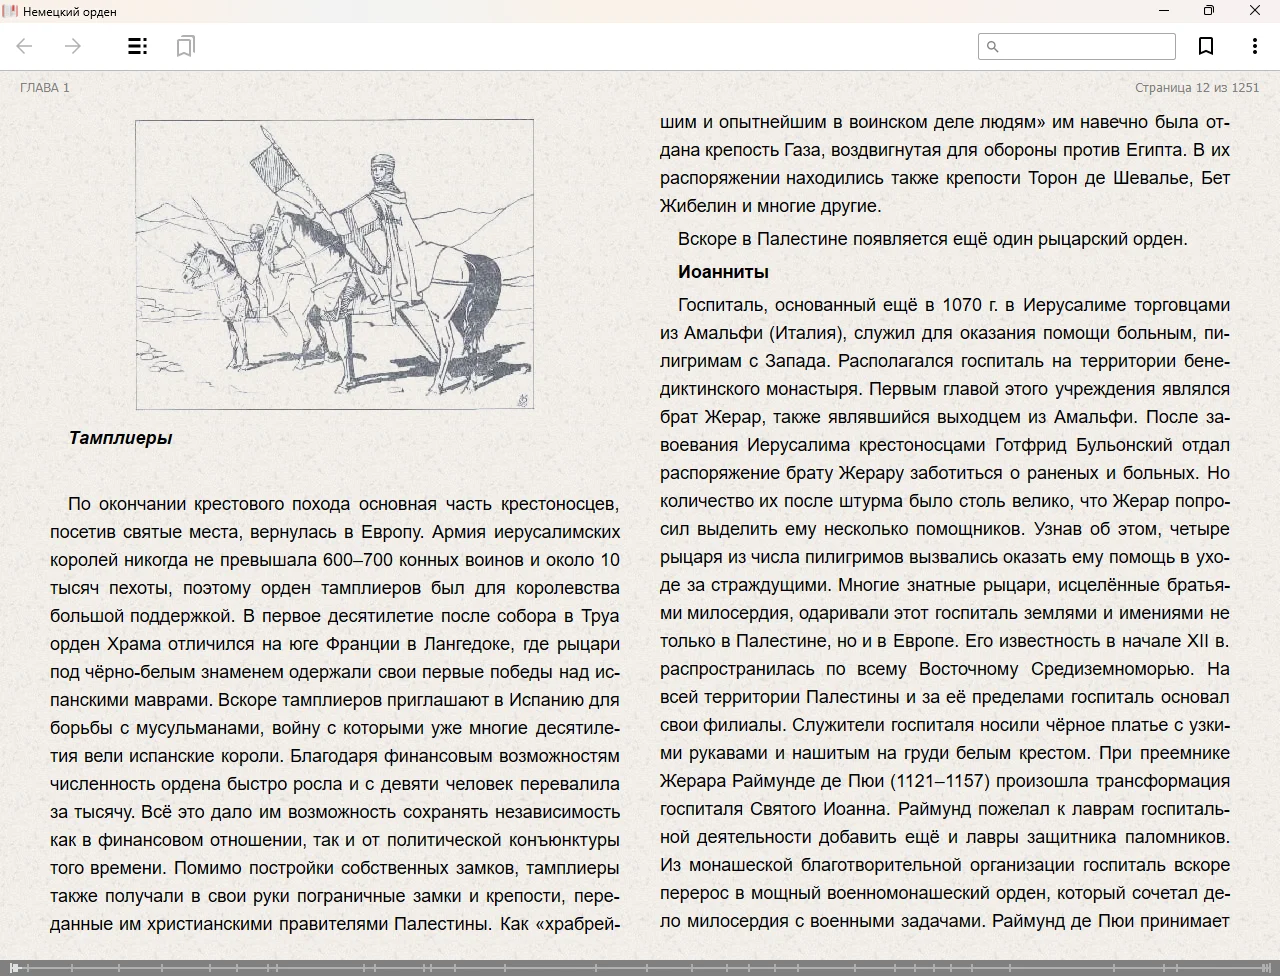The image size is (1280, 976).
Task: Click the back arrow navigation icon
Action: coord(25,46)
